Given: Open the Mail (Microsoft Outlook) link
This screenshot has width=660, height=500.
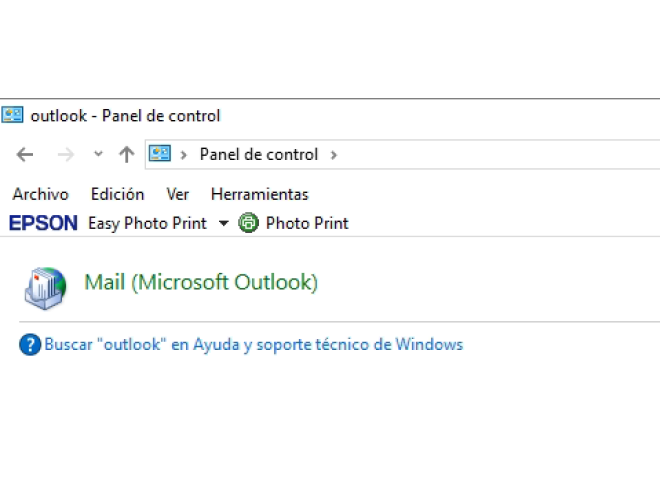Looking at the screenshot, I should click(201, 282).
